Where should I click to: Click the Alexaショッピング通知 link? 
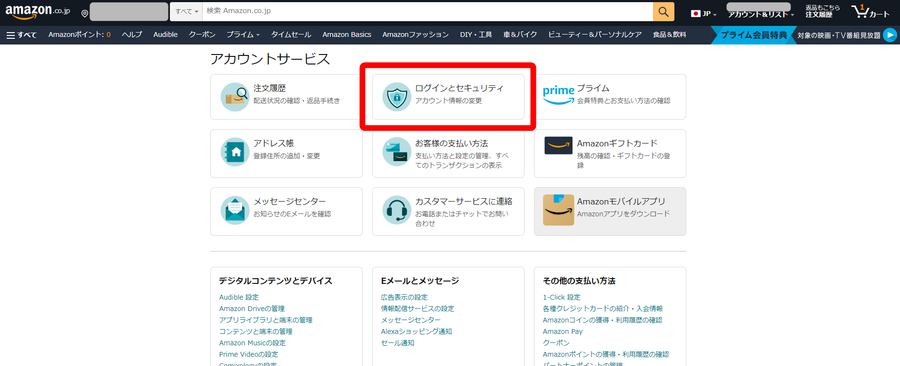click(416, 332)
